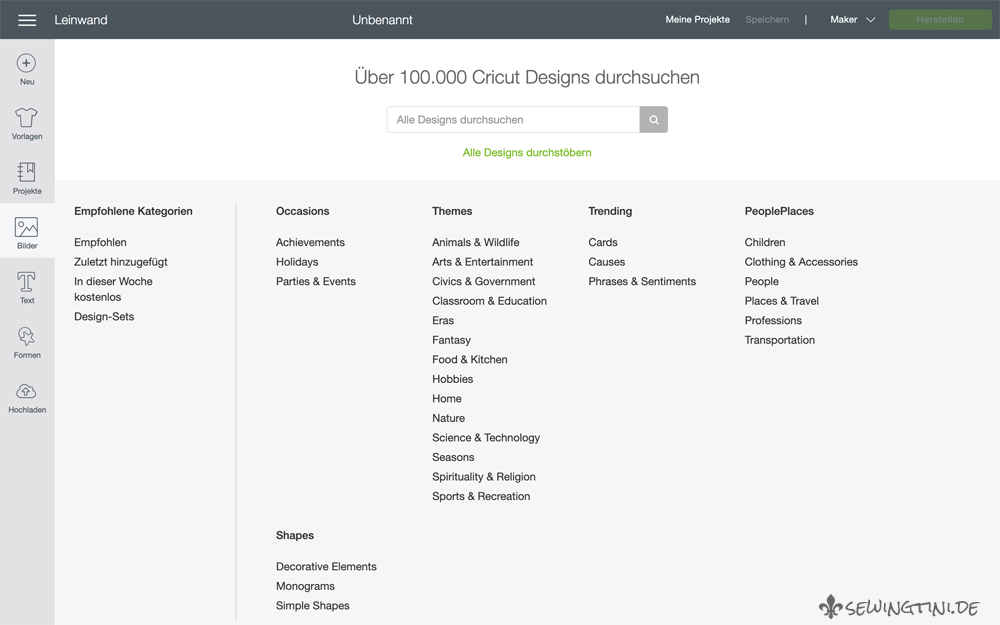
Task: Click the Themes heading
Action: tap(452, 211)
